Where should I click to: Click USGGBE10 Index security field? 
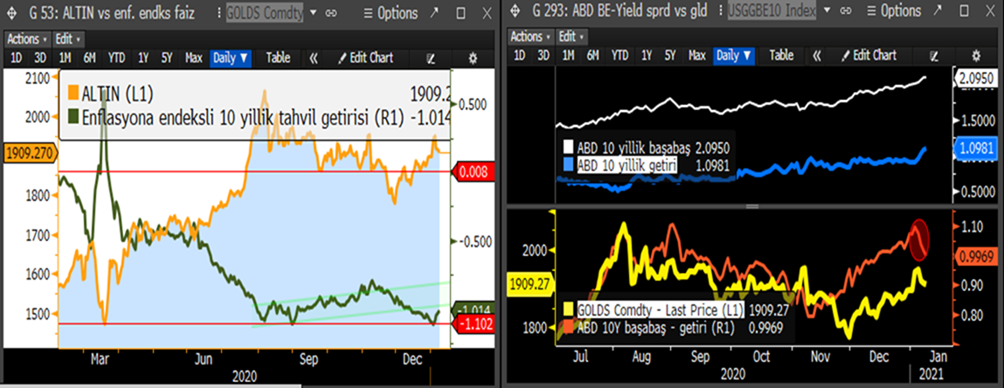click(772, 11)
